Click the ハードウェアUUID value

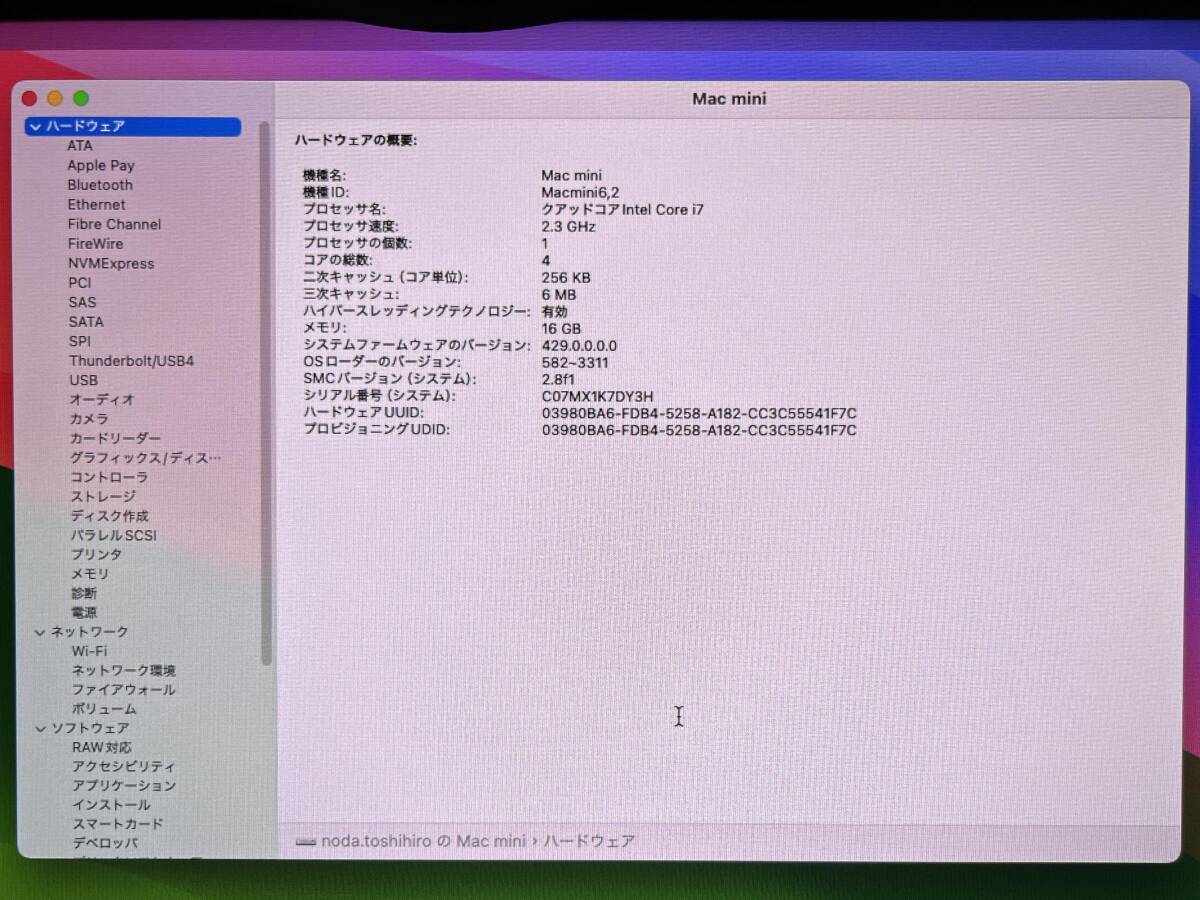tap(699, 414)
